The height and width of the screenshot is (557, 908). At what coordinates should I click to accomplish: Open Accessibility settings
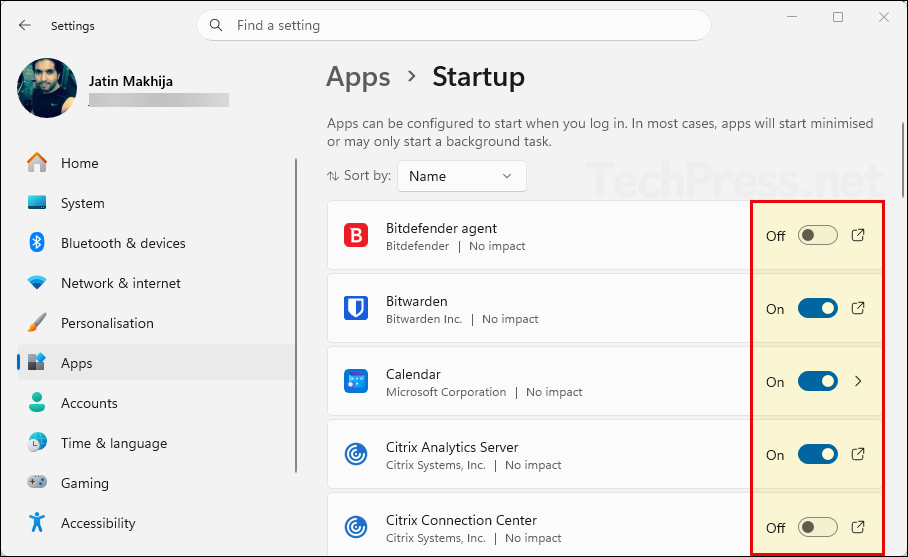pyautogui.click(x=156, y=523)
